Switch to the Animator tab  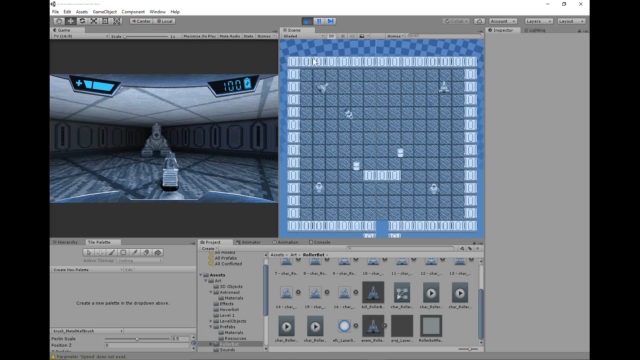click(249, 242)
